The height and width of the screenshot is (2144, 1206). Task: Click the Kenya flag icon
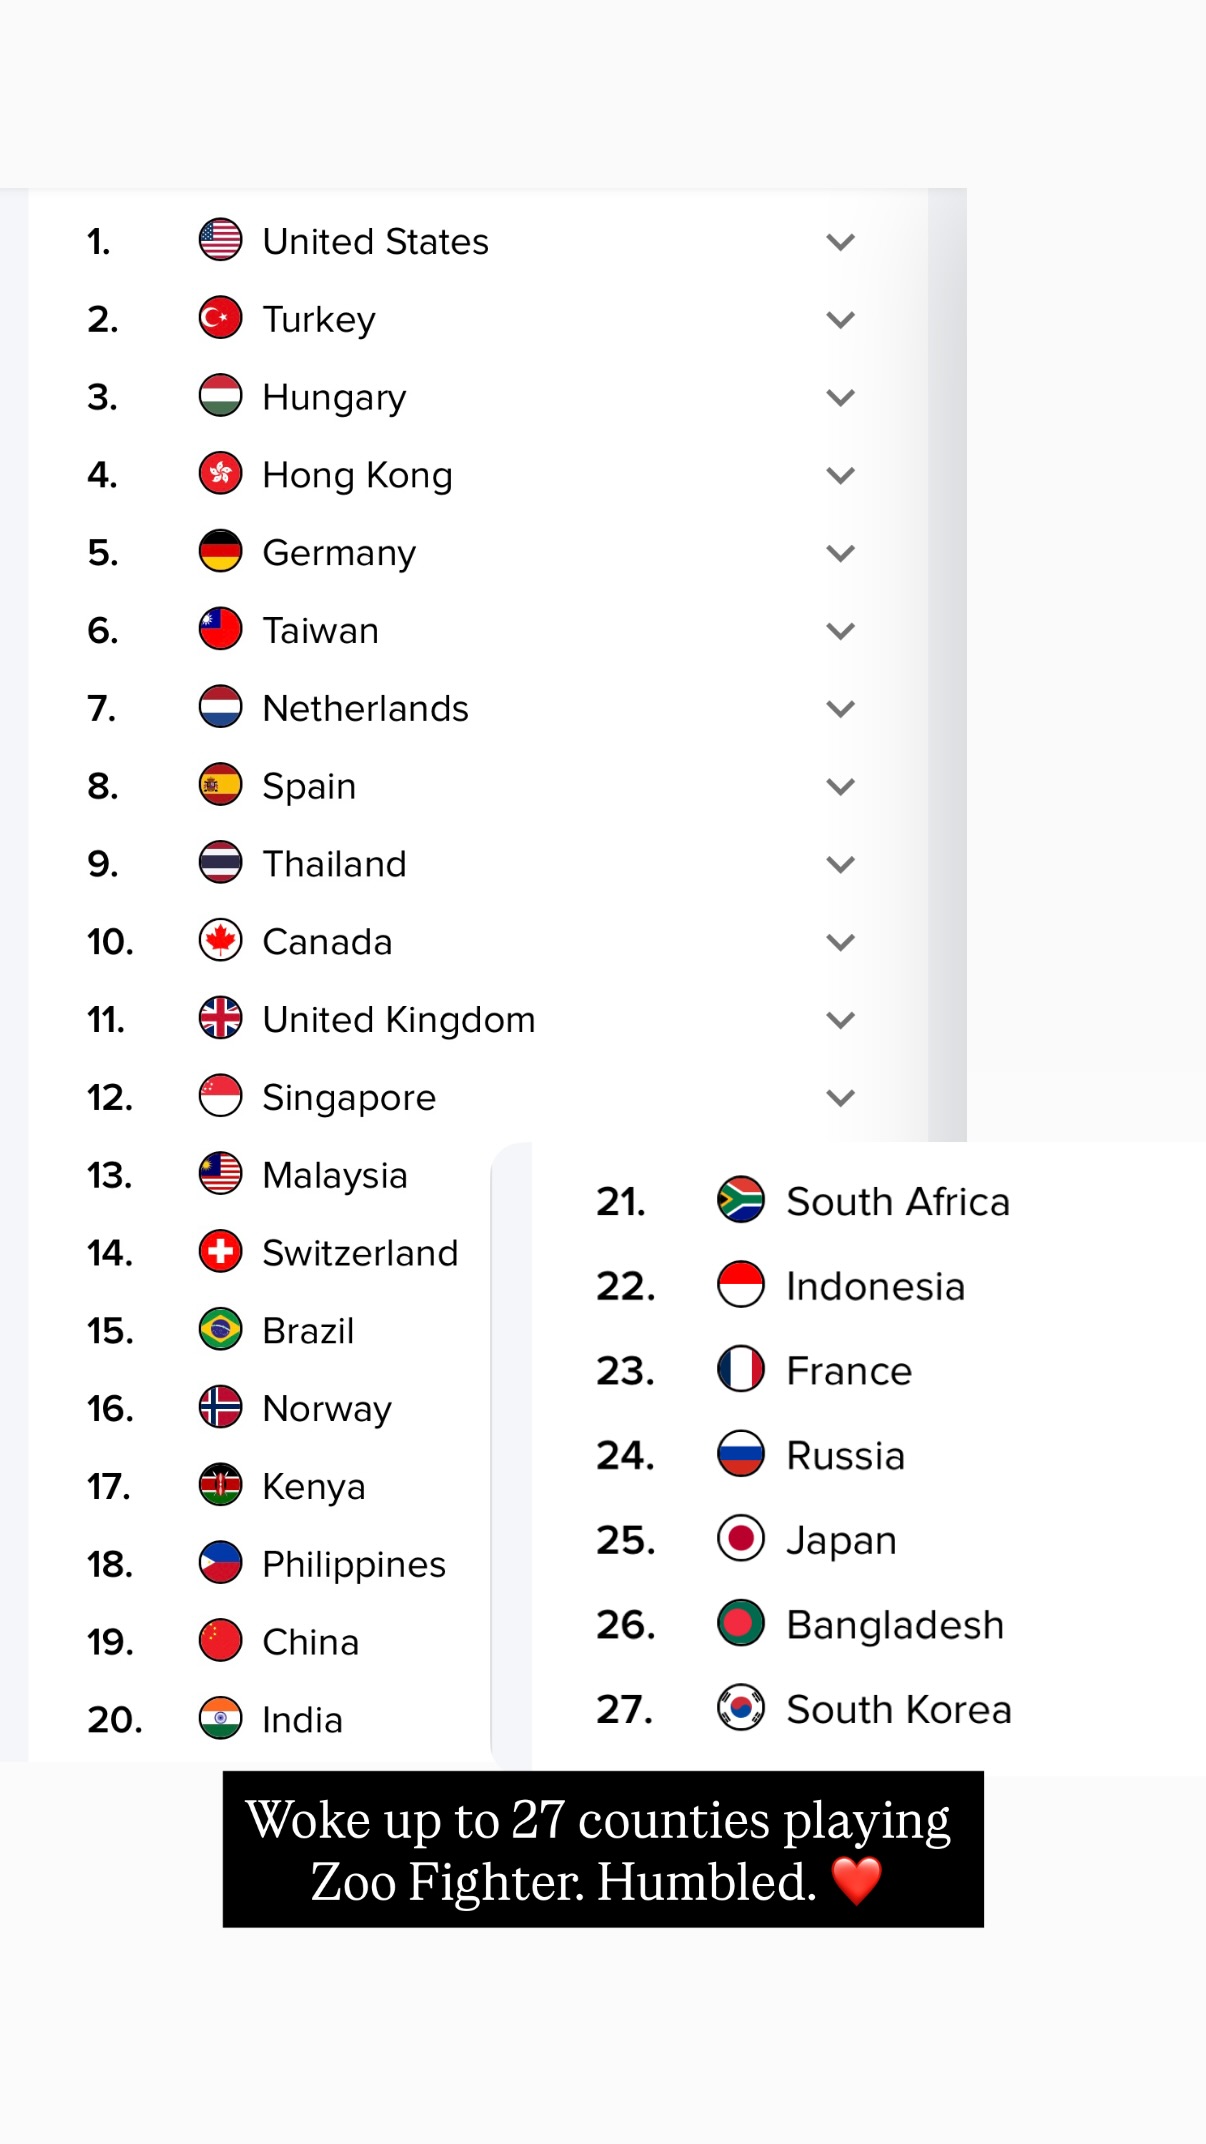point(220,1485)
